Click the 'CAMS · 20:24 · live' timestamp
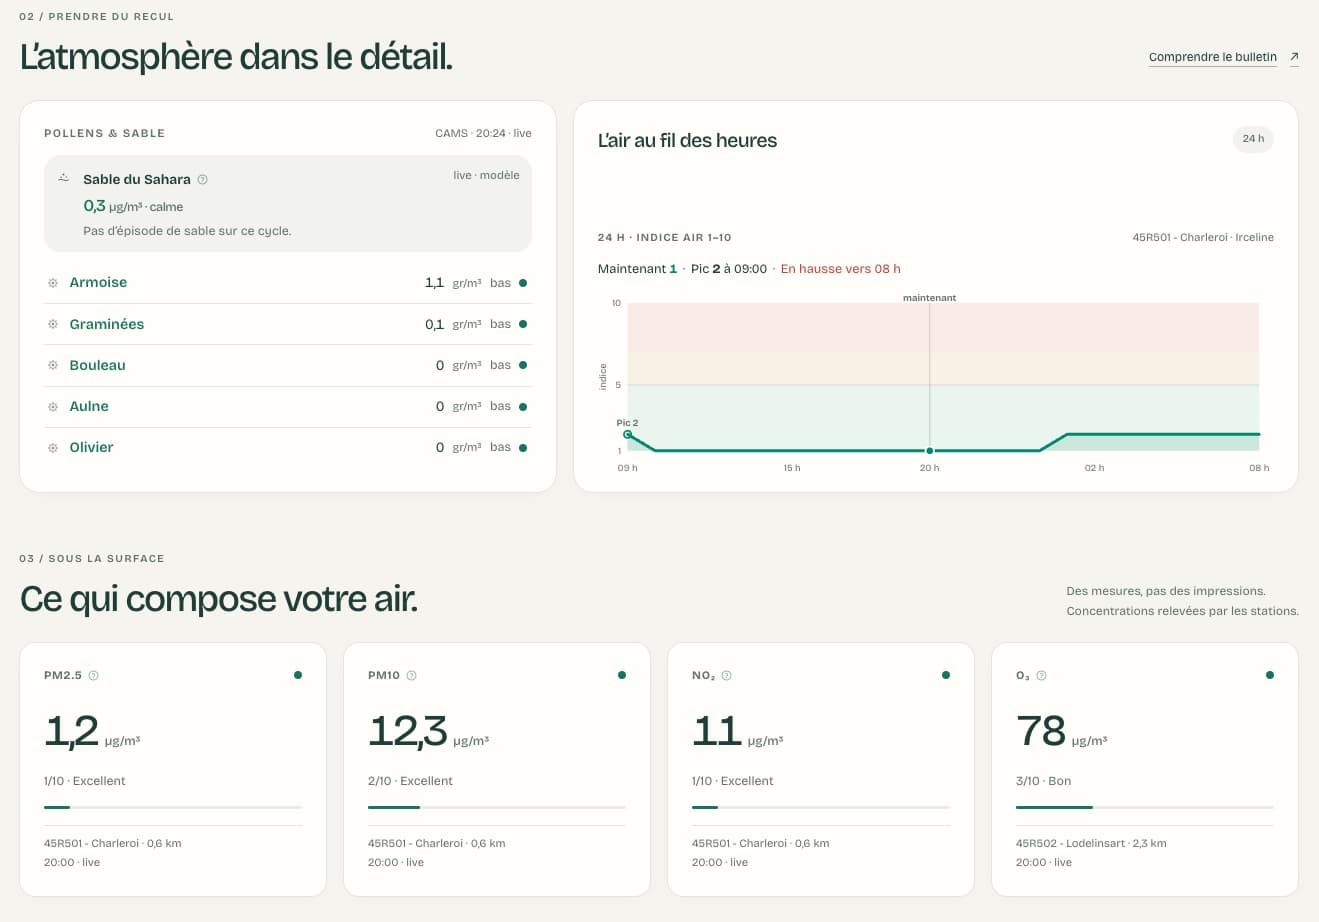The image size is (1319, 922). click(483, 133)
